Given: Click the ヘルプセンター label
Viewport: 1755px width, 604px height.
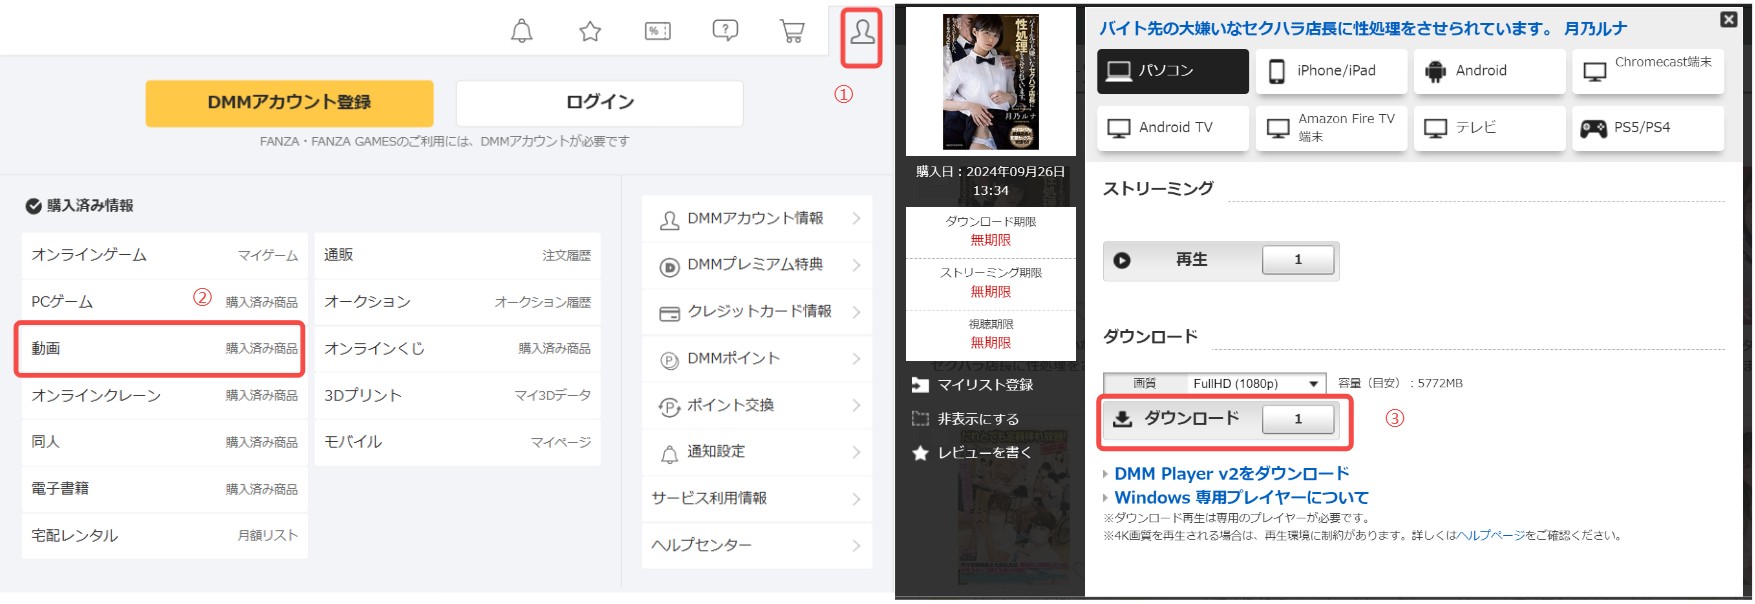Looking at the screenshot, I should coord(701,546).
